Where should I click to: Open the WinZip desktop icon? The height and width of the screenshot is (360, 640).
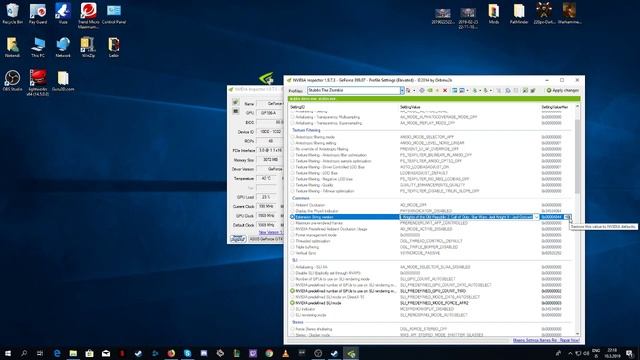pyautogui.click(x=88, y=47)
